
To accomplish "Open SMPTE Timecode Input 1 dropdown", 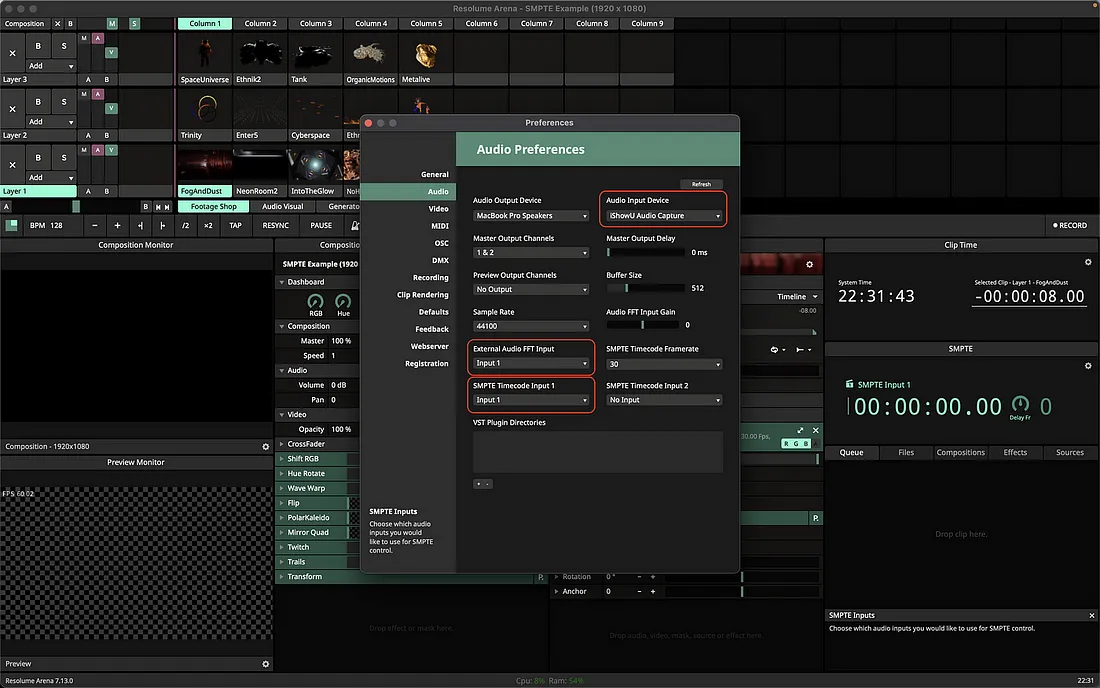I will (x=531, y=400).
